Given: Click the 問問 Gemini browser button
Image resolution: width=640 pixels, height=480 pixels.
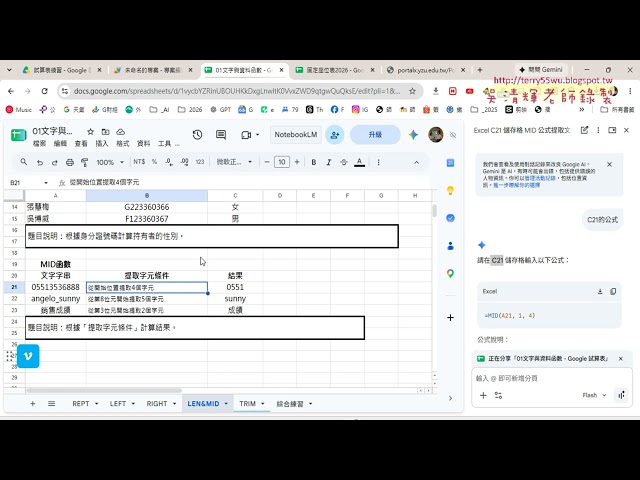Looking at the screenshot, I should click(541, 69).
